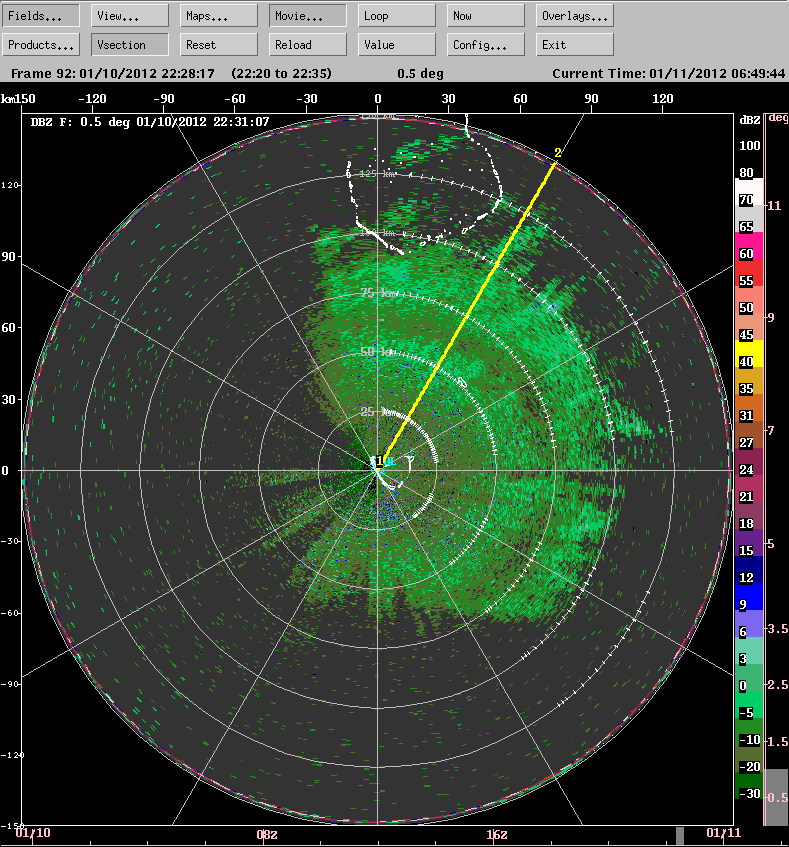The height and width of the screenshot is (847, 789).
Task: Click the 'DBZ F: 0.5 deg' field label
Action: (80, 122)
